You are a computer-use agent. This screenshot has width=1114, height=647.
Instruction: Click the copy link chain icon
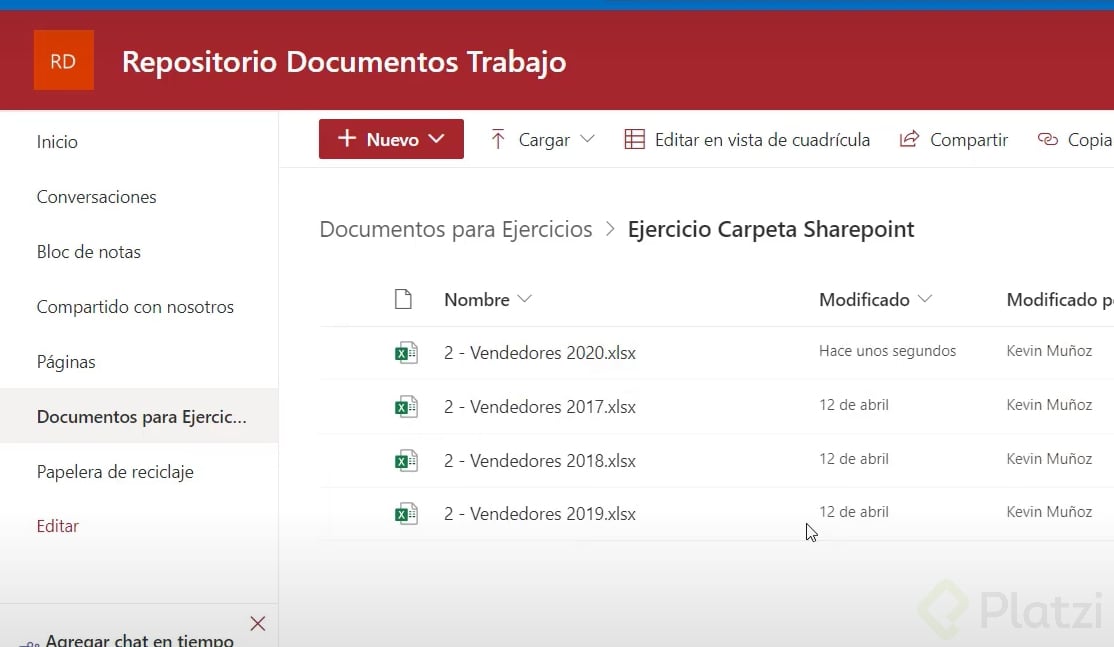coord(1048,139)
